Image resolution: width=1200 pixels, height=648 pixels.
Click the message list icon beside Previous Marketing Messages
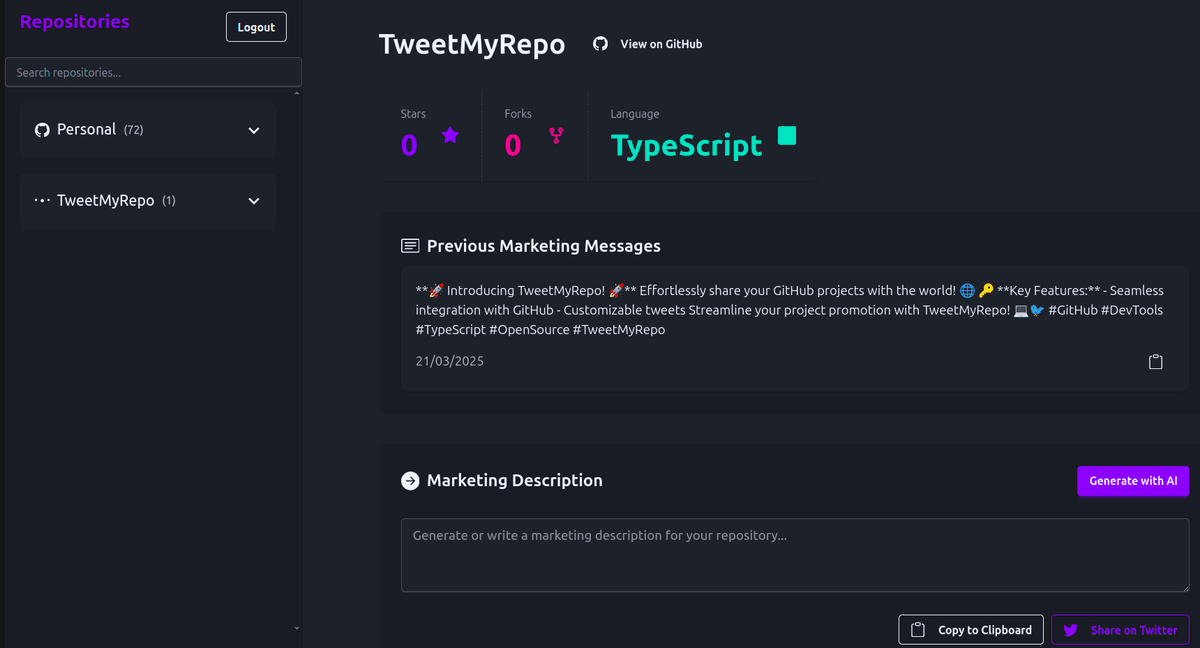pyautogui.click(x=410, y=246)
